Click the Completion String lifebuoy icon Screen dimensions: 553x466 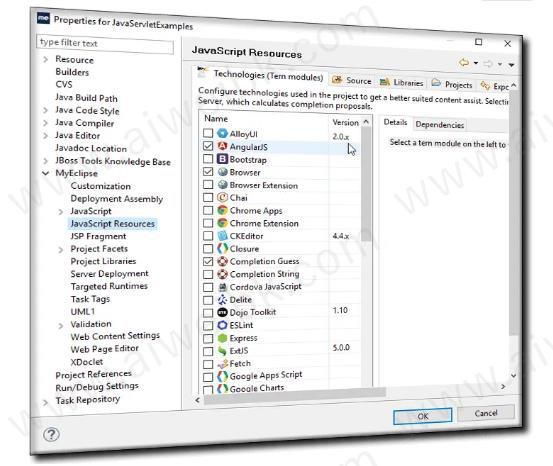222,274
